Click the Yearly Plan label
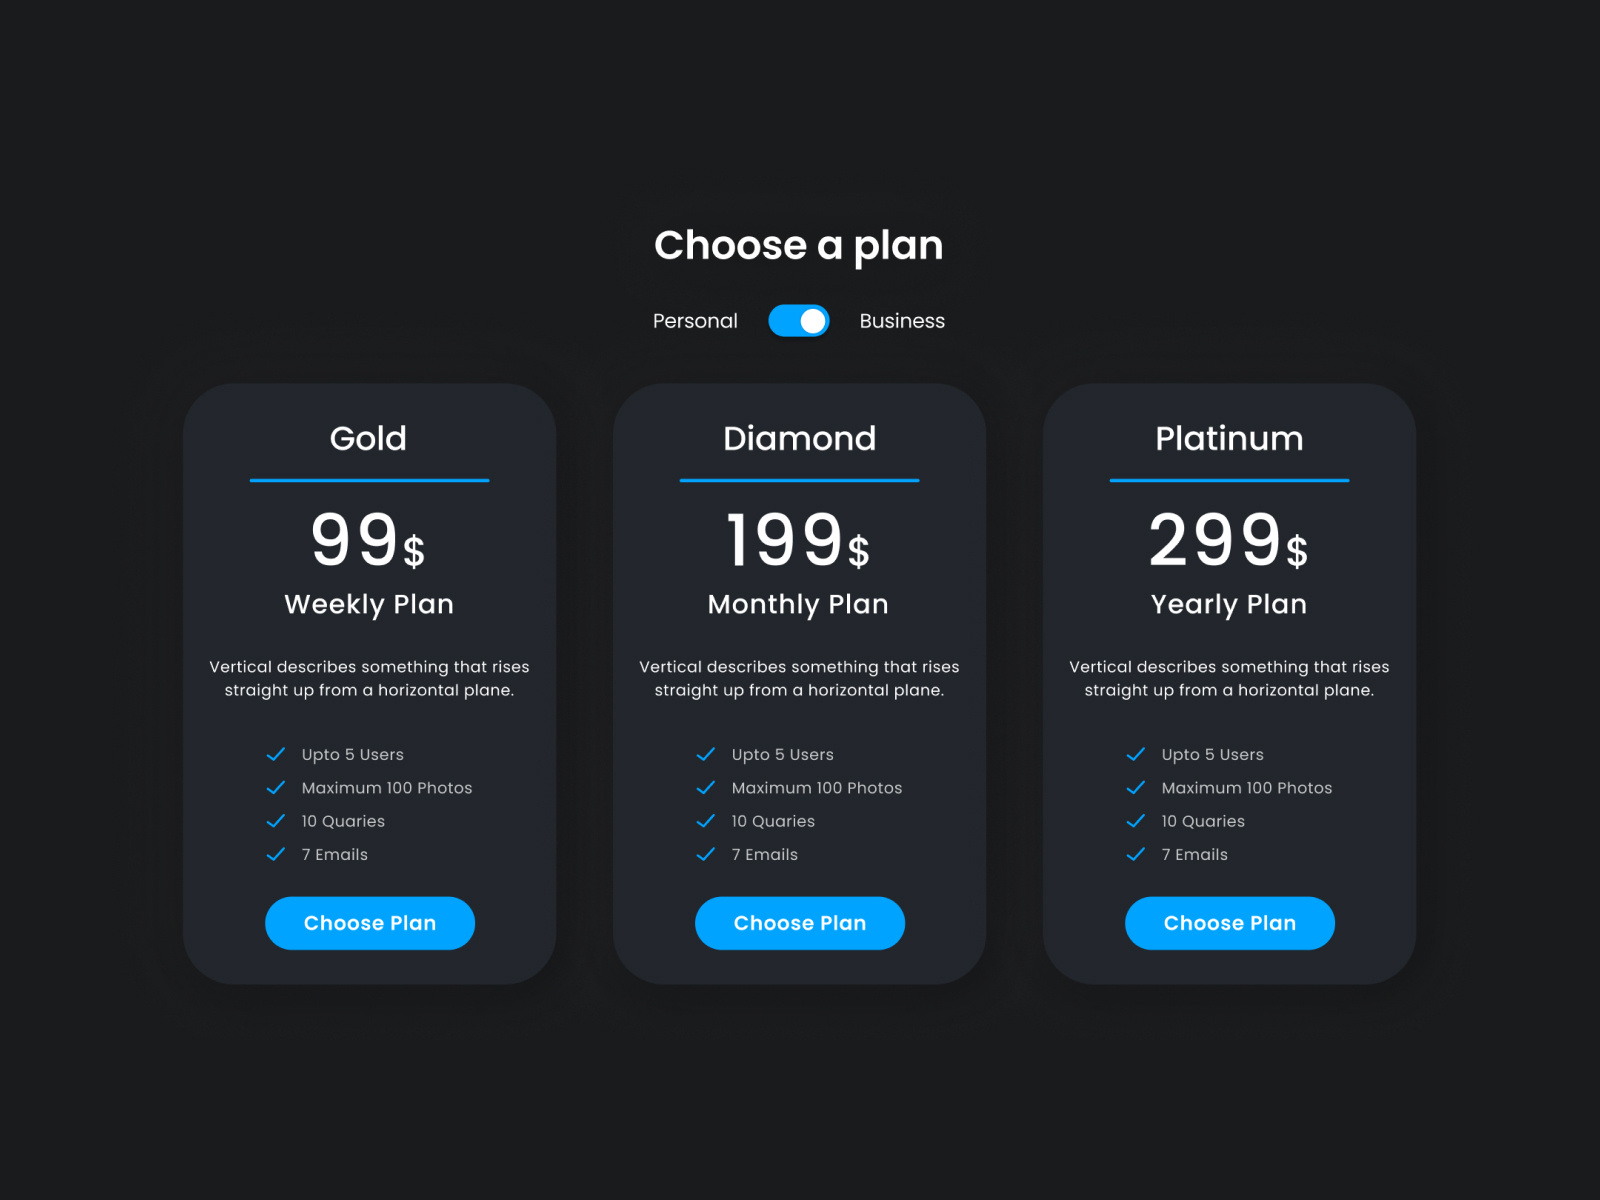The image size is (1600, 1200). pos(1228,604)
